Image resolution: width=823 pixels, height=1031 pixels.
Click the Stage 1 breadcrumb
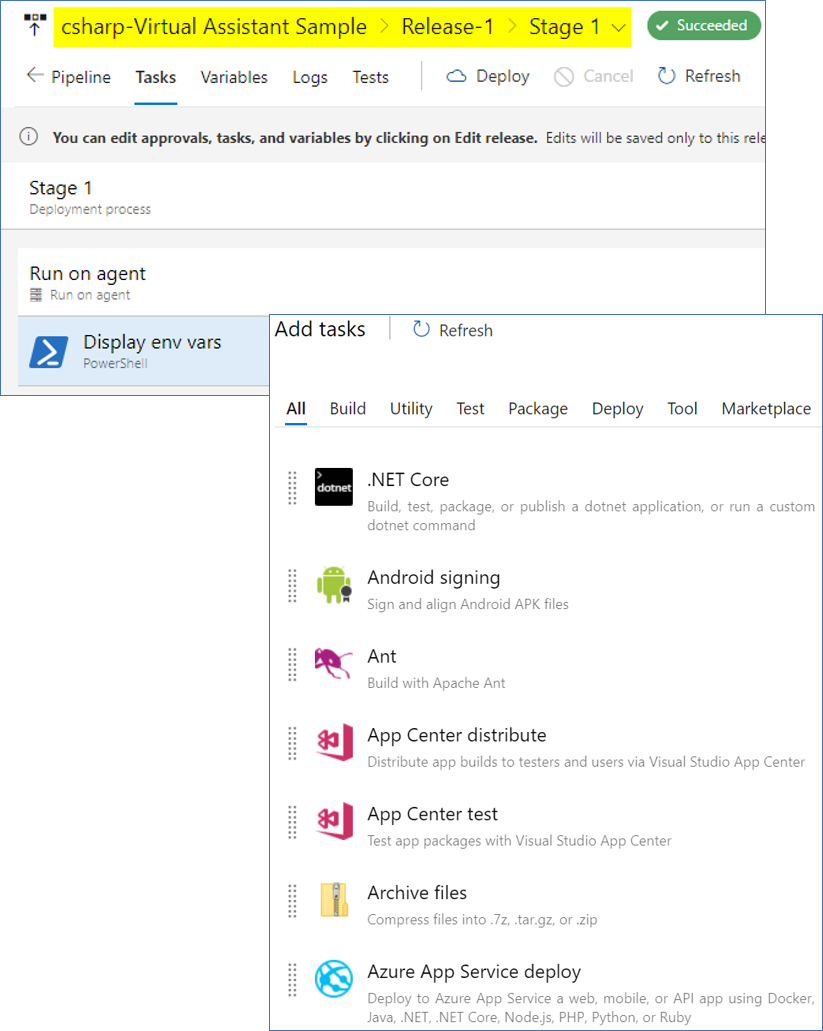pyautogui.click(x=565, y=27)
